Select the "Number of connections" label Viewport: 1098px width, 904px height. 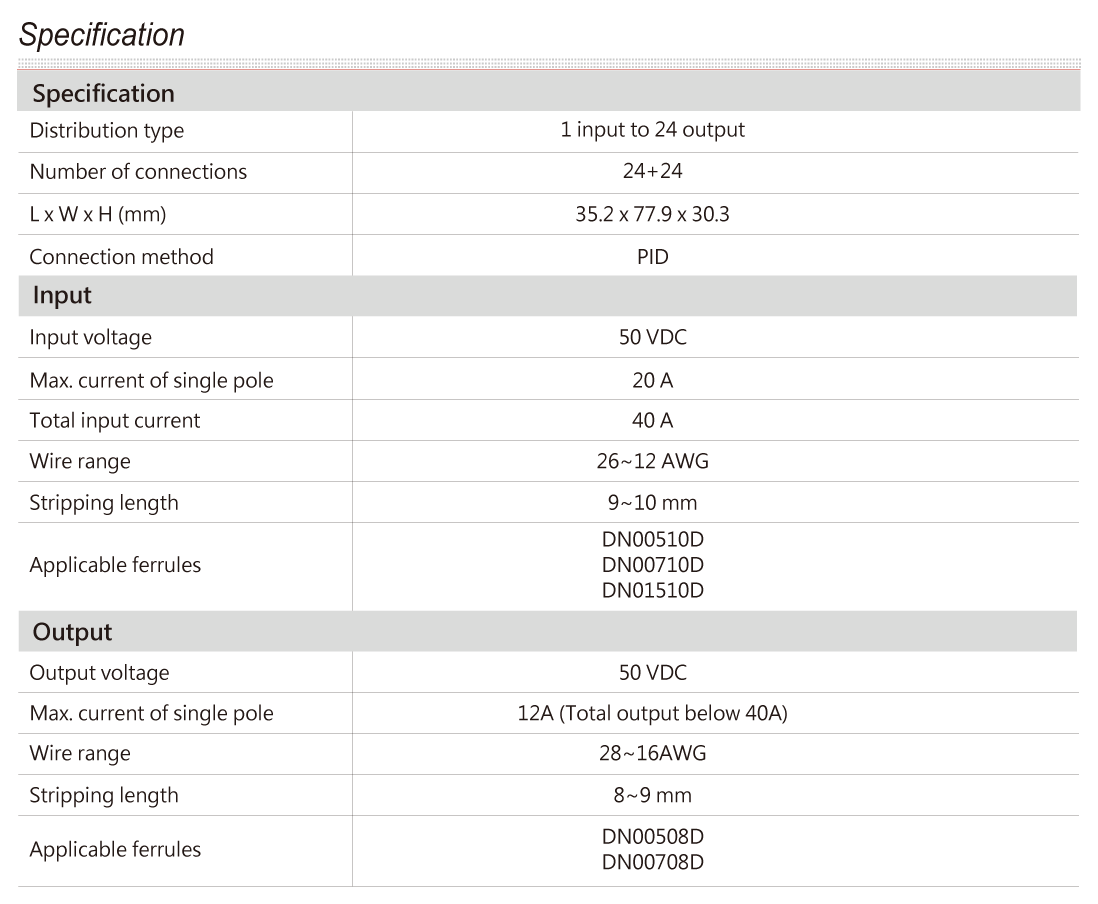138,172
